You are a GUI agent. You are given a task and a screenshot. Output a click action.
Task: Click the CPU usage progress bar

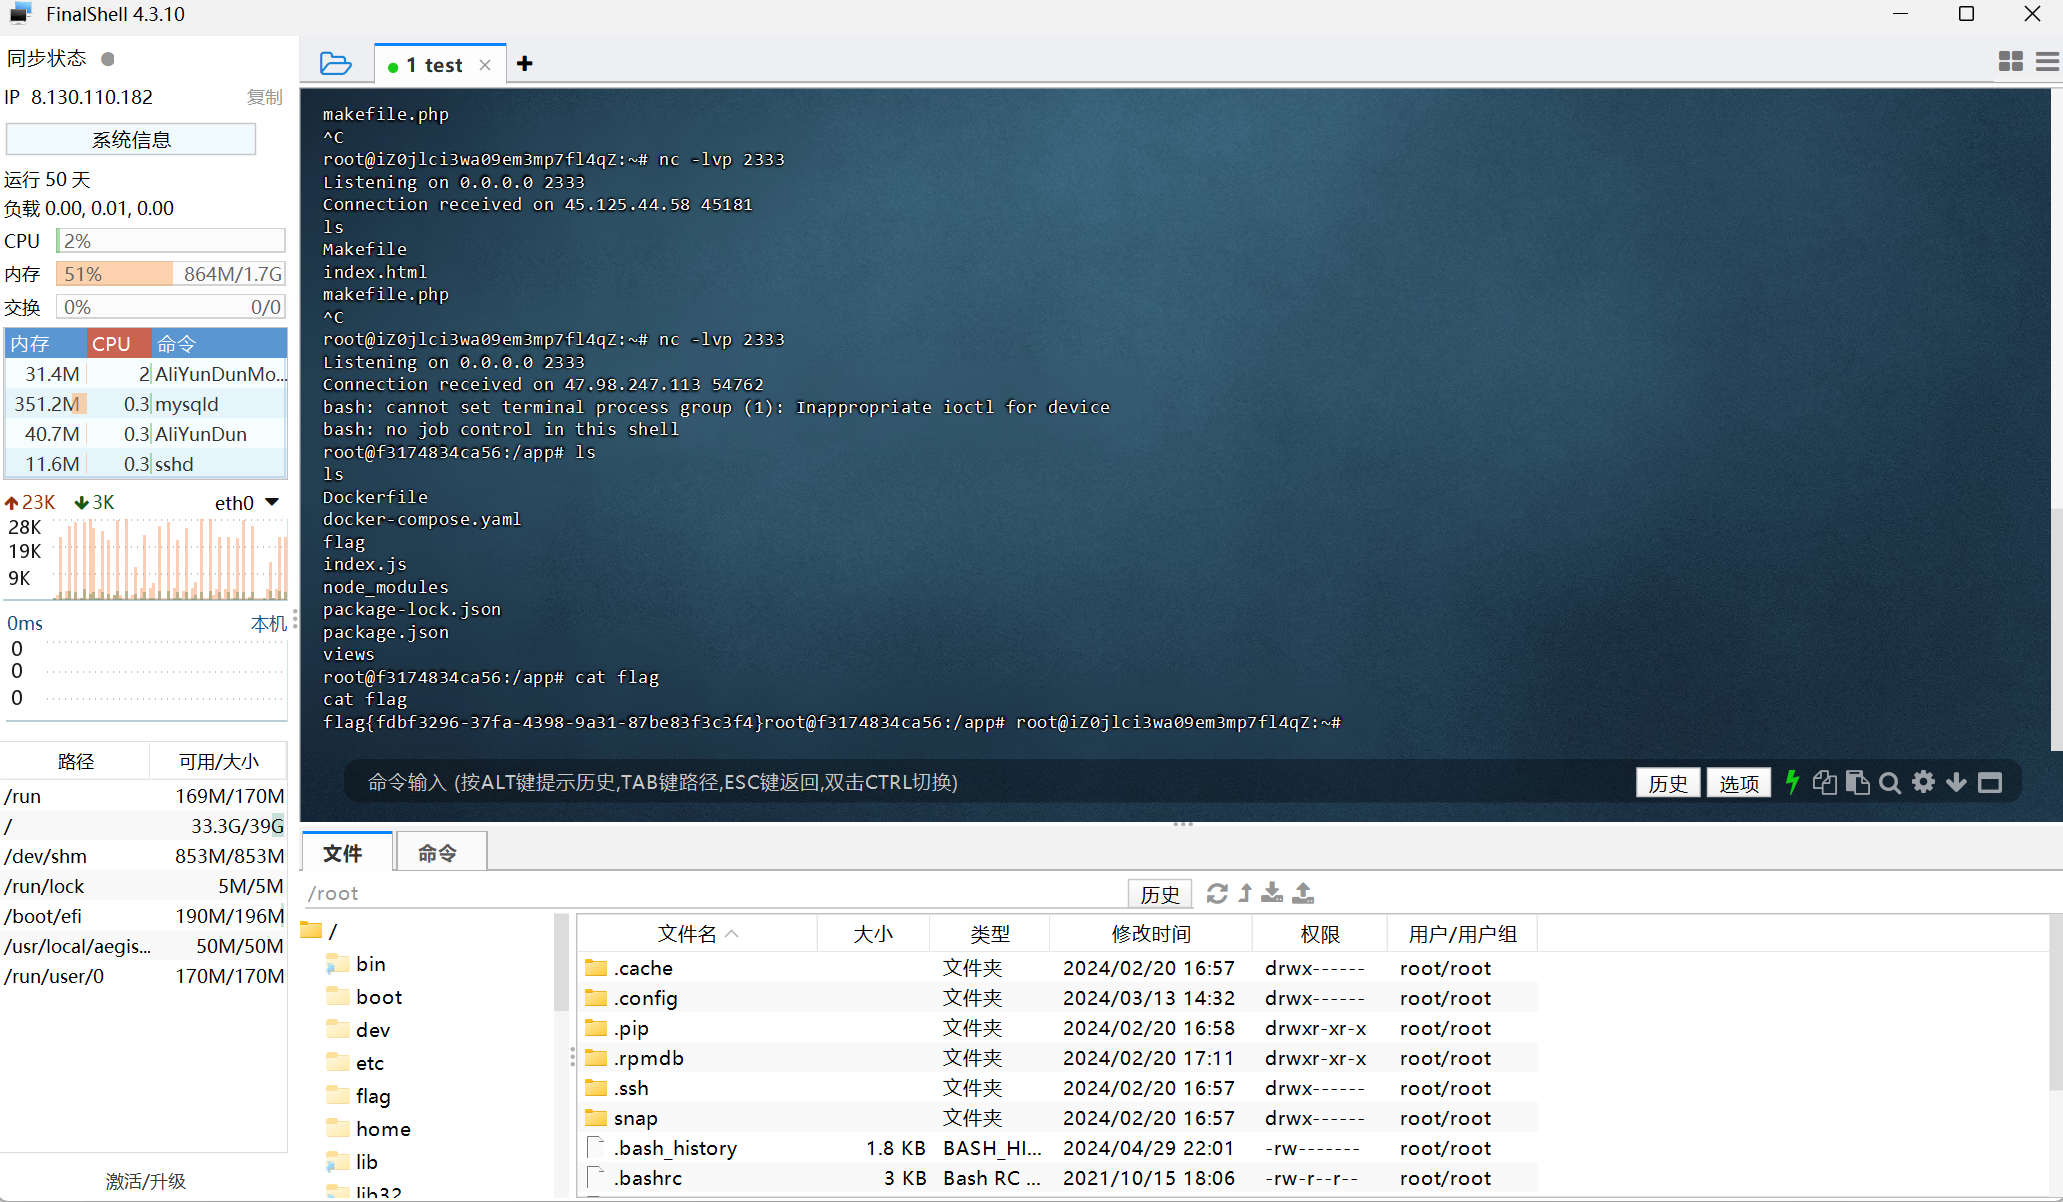coord(171,241)
